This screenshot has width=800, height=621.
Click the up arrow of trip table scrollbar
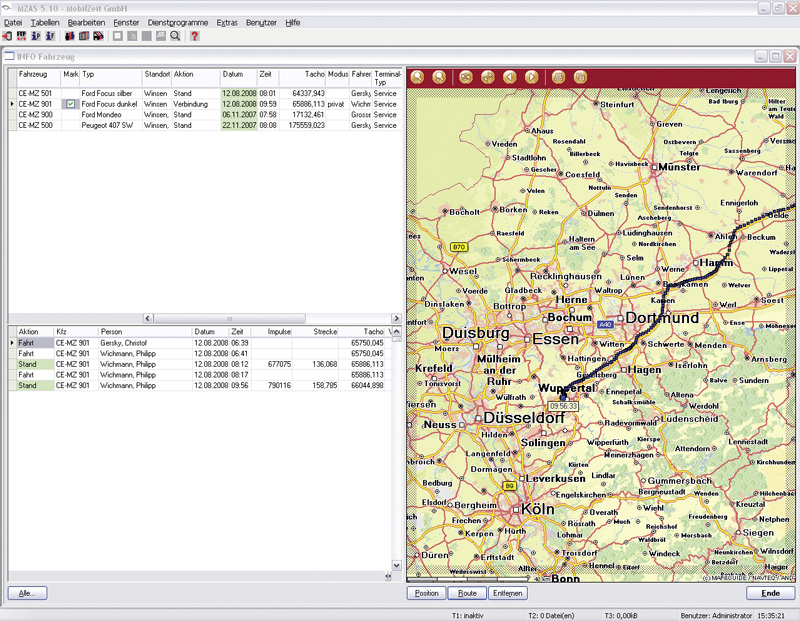(x=396, y=332)
